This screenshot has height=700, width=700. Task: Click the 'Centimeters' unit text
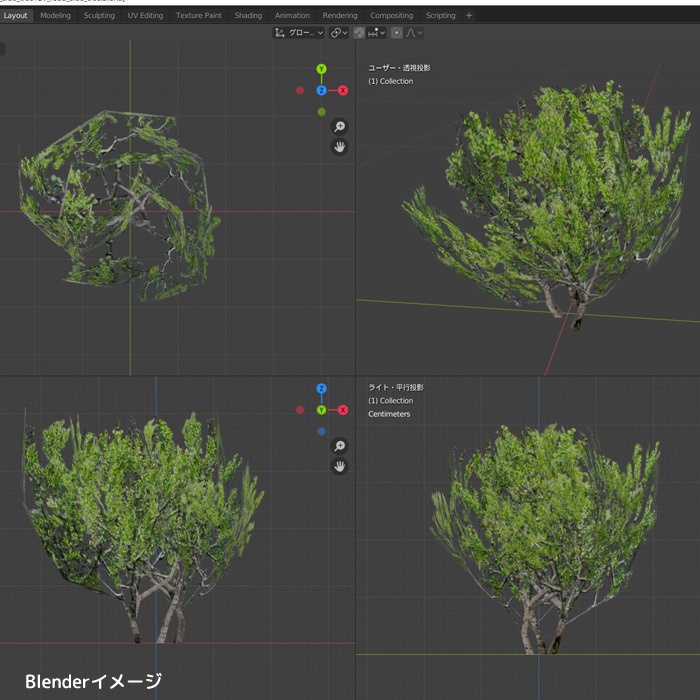coord(389,414)
